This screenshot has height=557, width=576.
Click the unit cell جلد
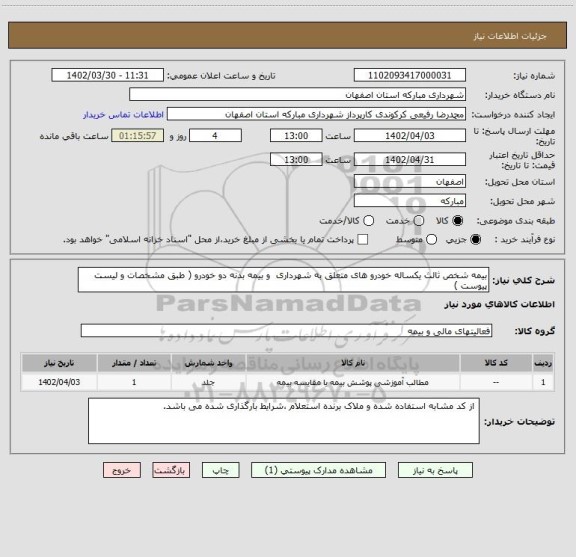[208, 382]
